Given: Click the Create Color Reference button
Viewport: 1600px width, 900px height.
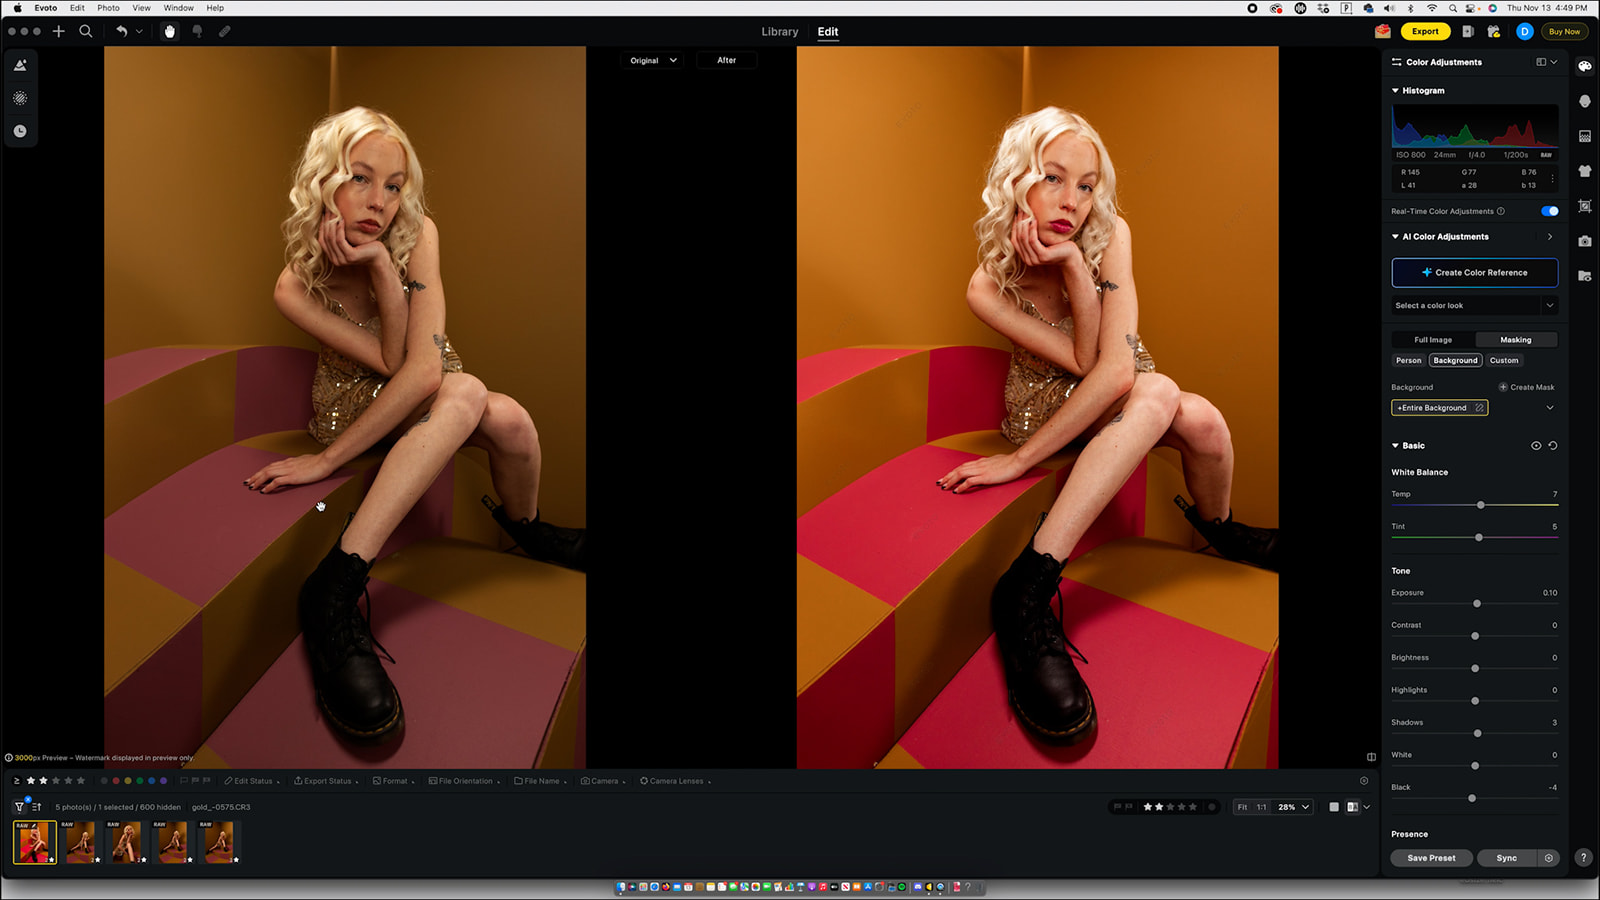Looking at the screenshot, I should point(1474,272).
